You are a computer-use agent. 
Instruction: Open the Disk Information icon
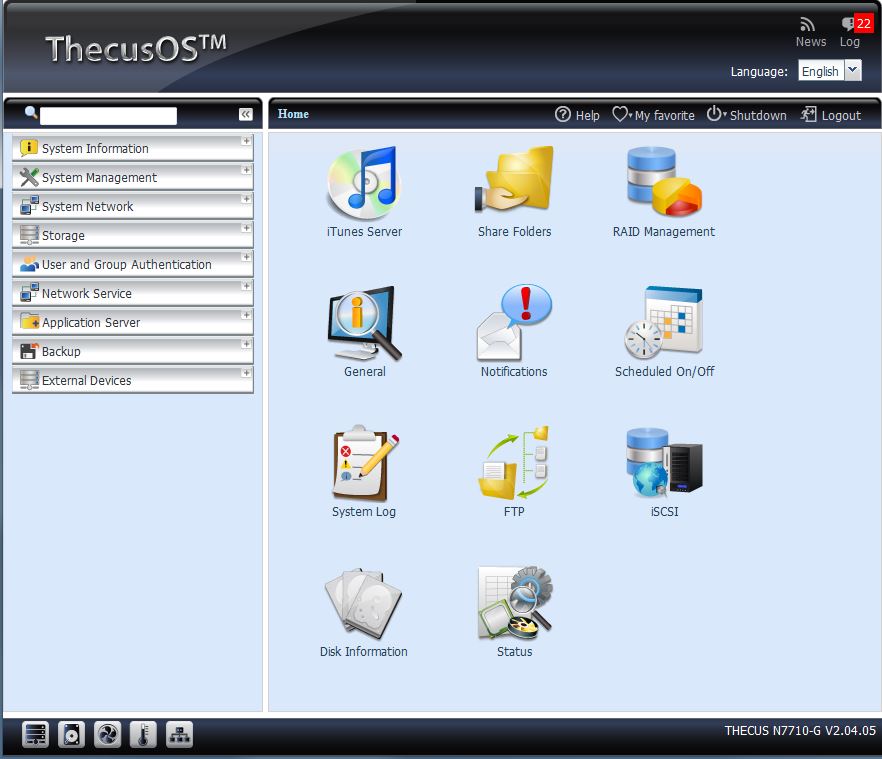click(363, 603)
